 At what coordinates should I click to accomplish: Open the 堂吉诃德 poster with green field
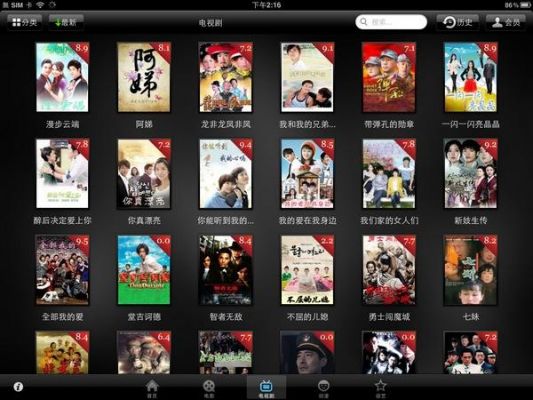[x=144, y=270]
